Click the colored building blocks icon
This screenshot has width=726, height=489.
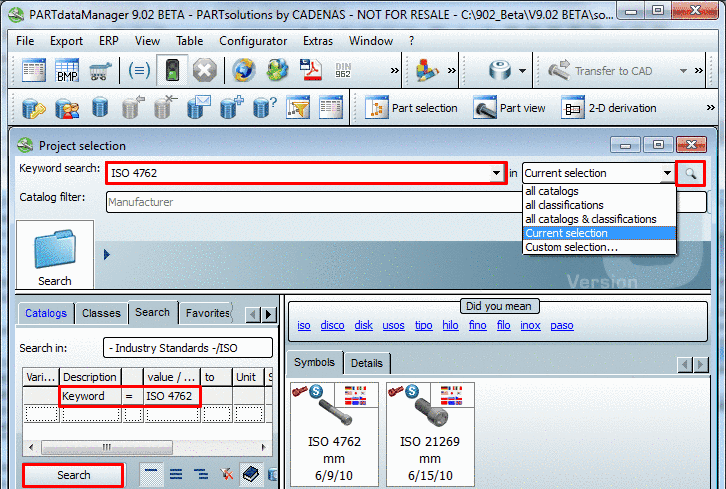click(426, 70)
